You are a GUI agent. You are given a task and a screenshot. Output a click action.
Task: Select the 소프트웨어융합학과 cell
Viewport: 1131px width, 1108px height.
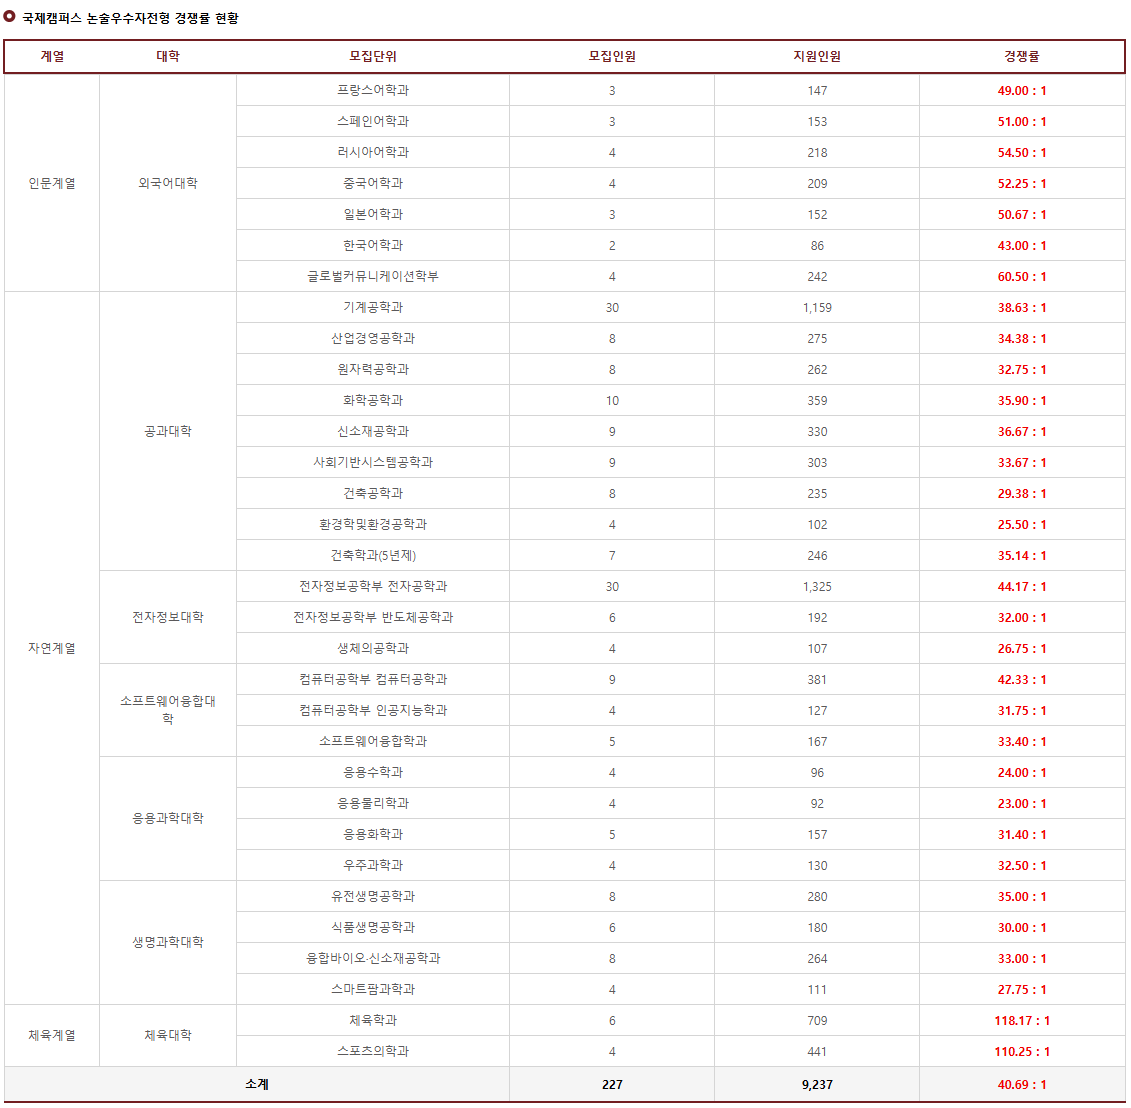[x=373, y=742]
